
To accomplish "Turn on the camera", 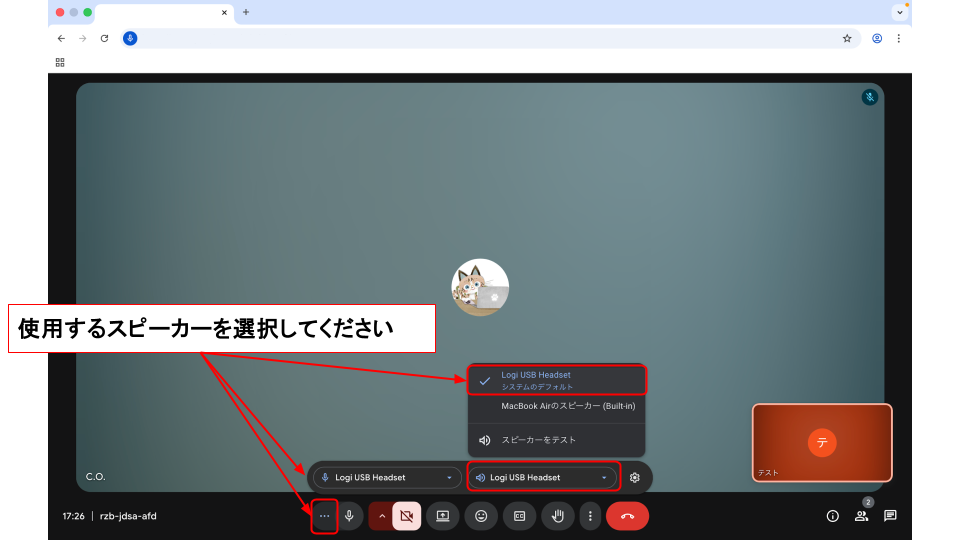I will 406,516.
